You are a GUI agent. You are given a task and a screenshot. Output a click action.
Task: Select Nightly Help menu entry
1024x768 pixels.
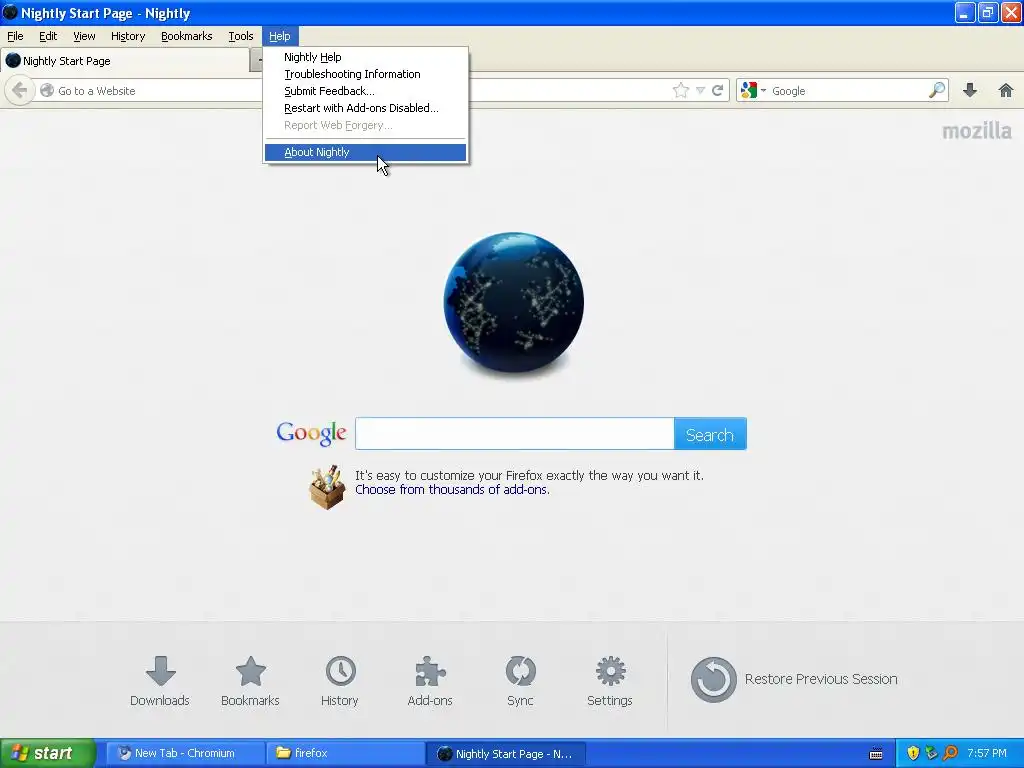point(365,57)
